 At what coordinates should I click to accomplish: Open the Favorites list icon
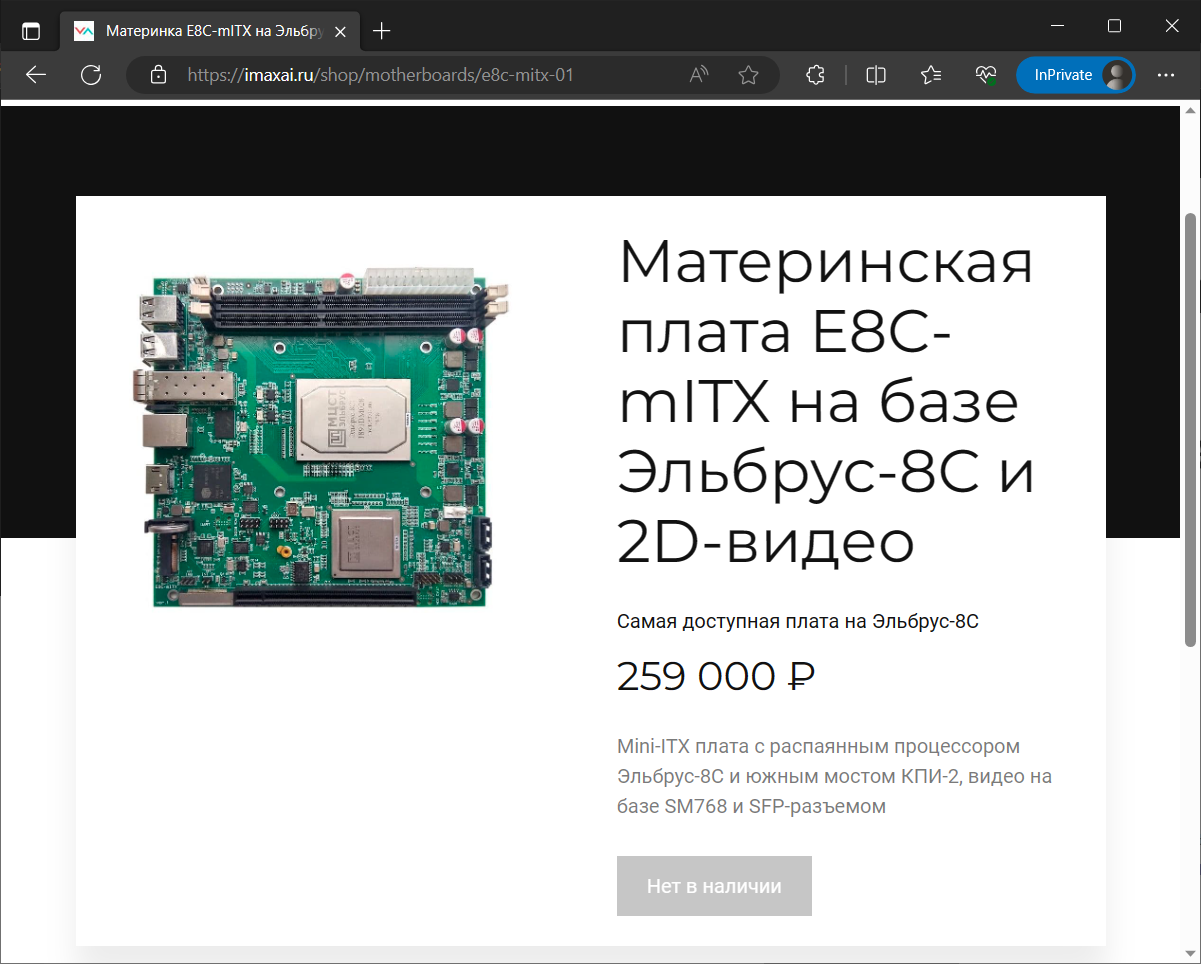click(x=931, y=75)
